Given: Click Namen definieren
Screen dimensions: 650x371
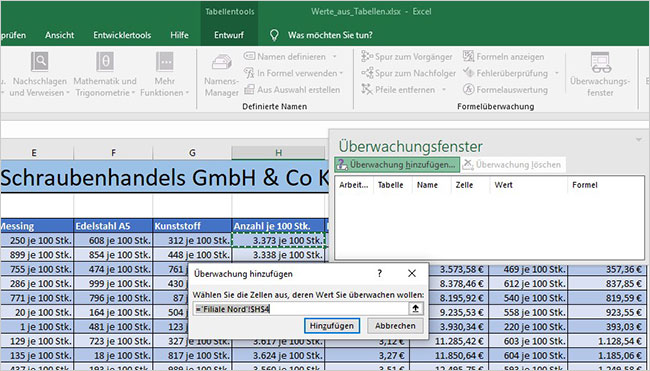Looking at the screenshot, I should (286, 57).
